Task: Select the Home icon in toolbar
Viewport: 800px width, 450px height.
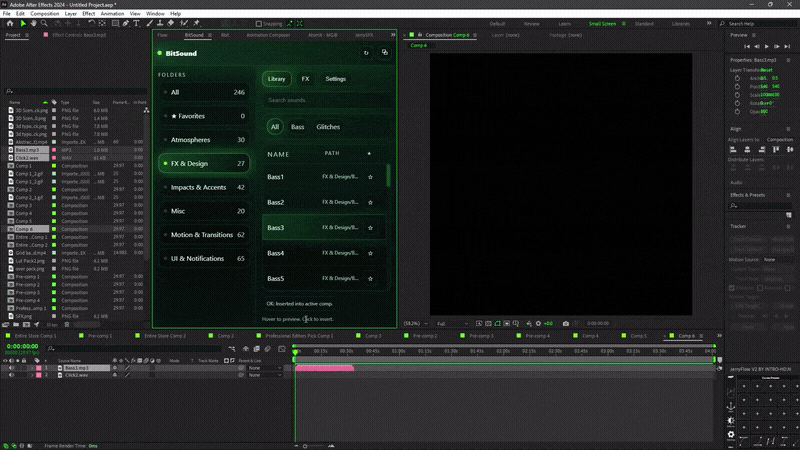Action: [10, 23]
